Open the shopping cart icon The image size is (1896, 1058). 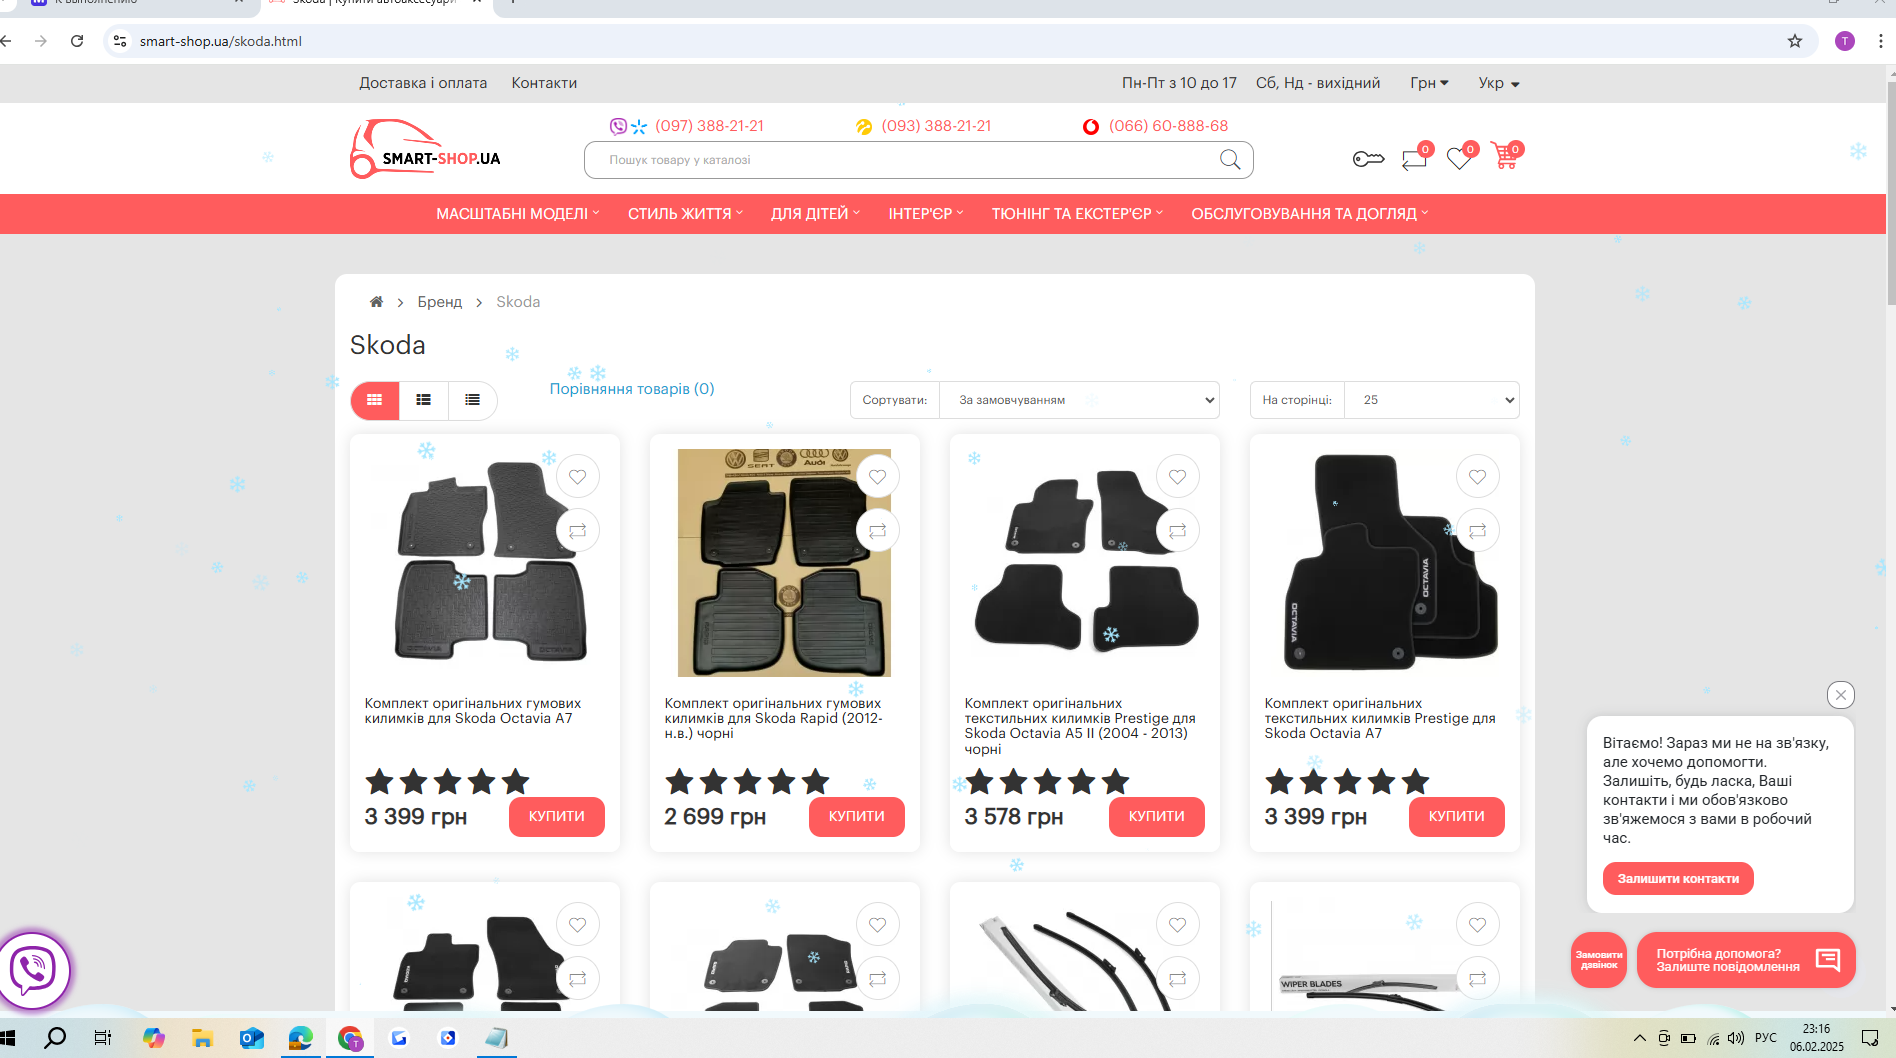point(1505,156)
